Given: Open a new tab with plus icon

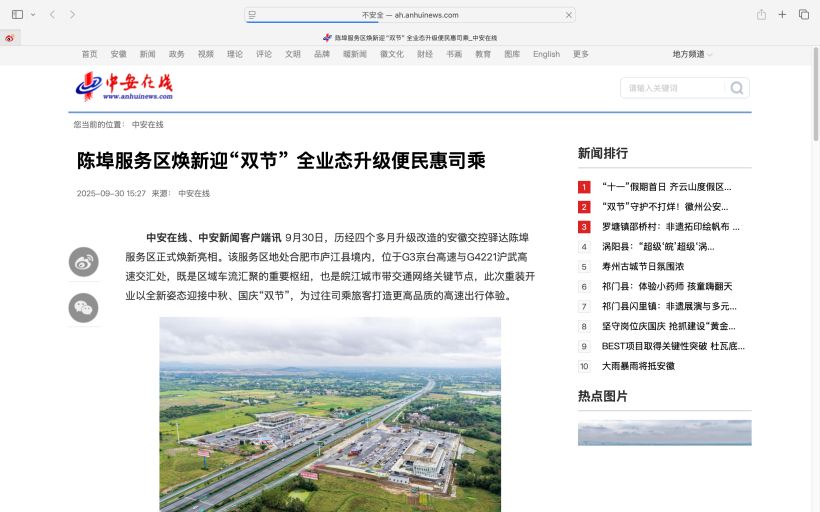Looking at the screenshot, I should click(782, 15).
